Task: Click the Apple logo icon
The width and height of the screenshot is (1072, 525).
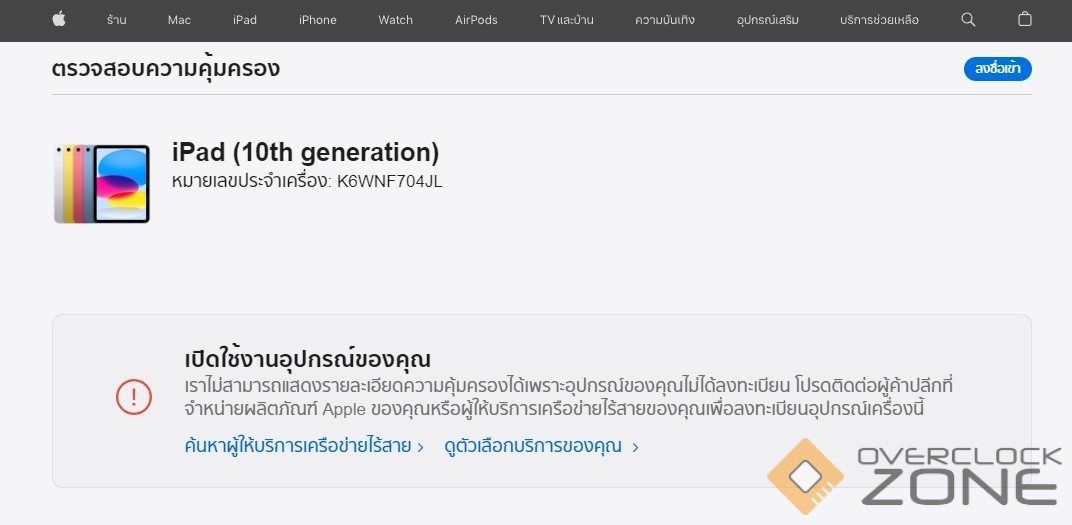Action: tap(59, 19)
